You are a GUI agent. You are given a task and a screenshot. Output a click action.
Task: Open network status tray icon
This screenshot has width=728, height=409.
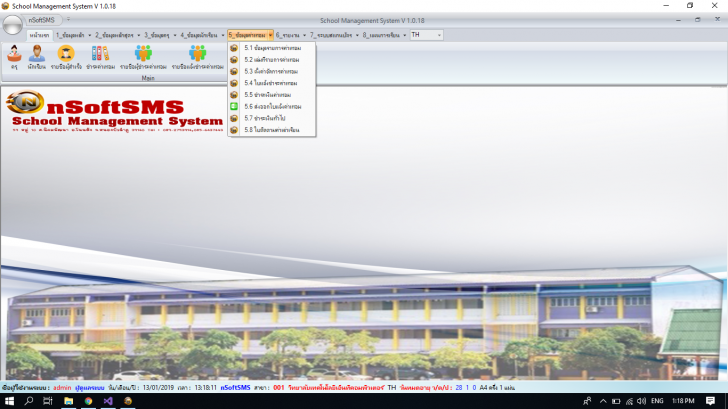[x=629, y=401]
